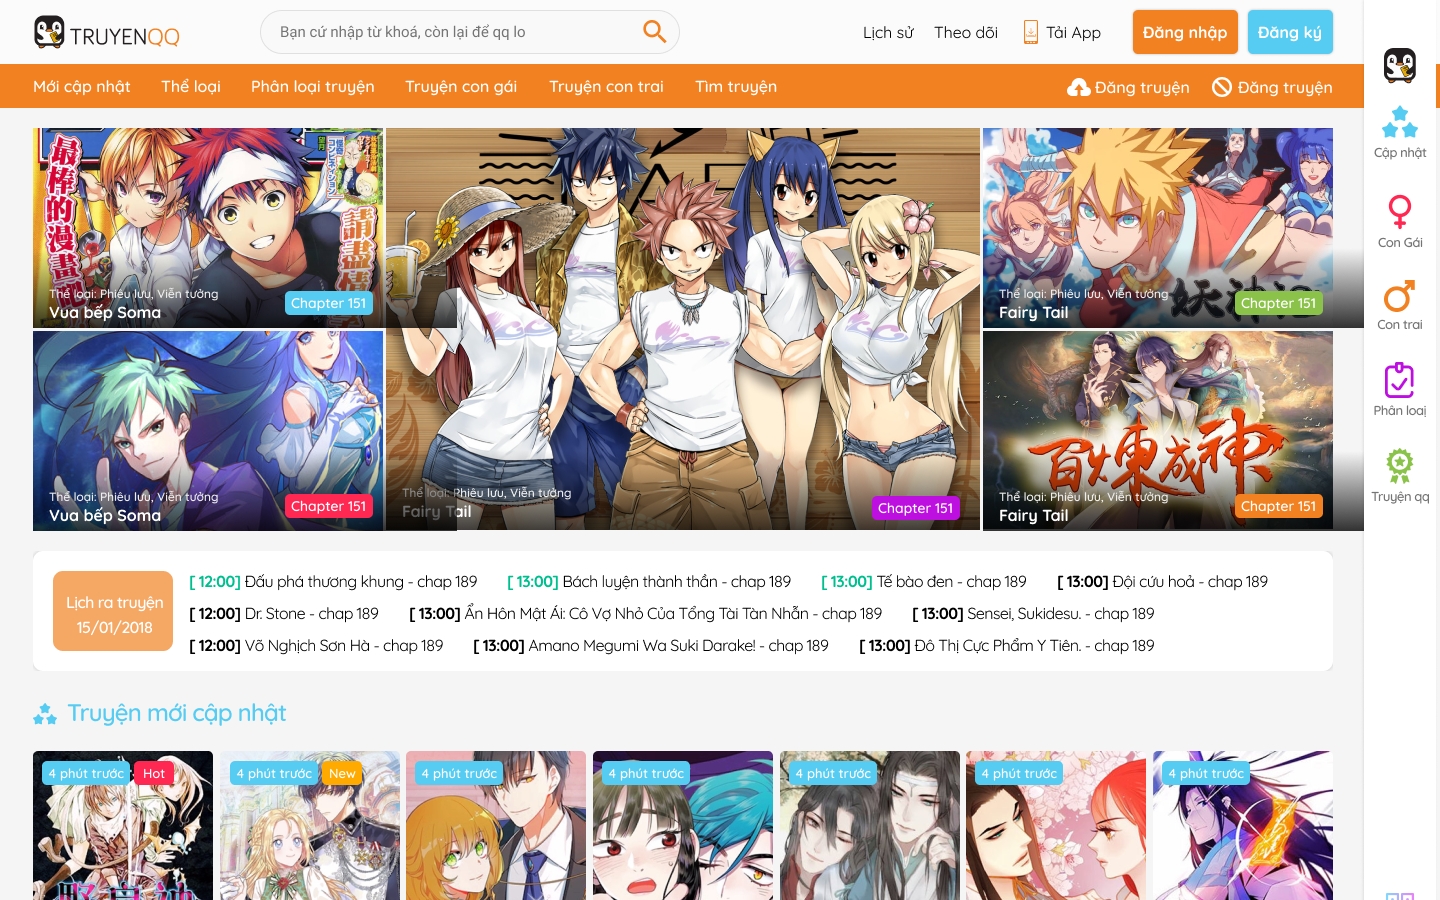1440x900 pixels.
Task: Open the card with orange-haired girl and suited man
Action: click(496, 825)
